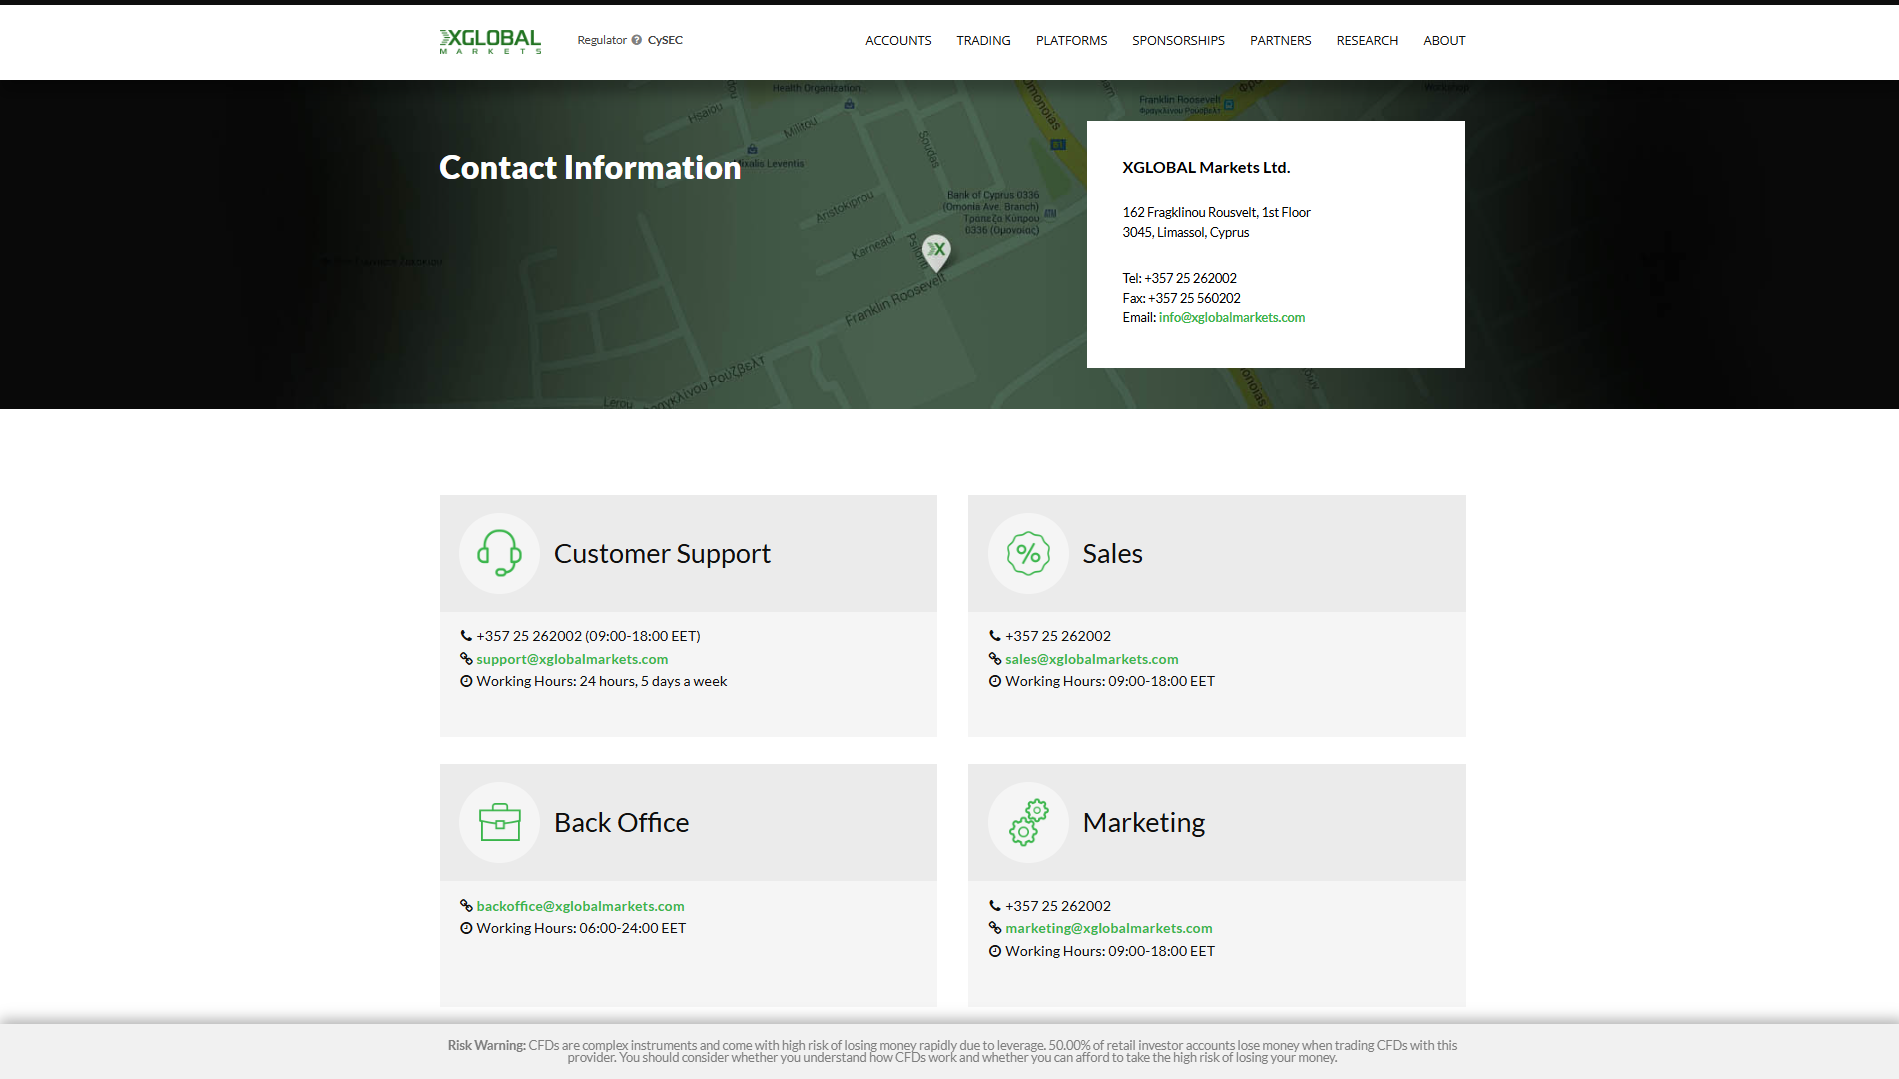Screen dimensions: 1899x1079
Task: Click the Contact Information heading
Action: 590,167
